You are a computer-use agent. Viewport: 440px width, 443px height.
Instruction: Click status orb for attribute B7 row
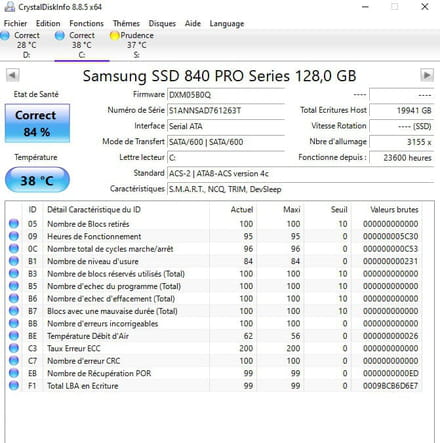point(14,311)
